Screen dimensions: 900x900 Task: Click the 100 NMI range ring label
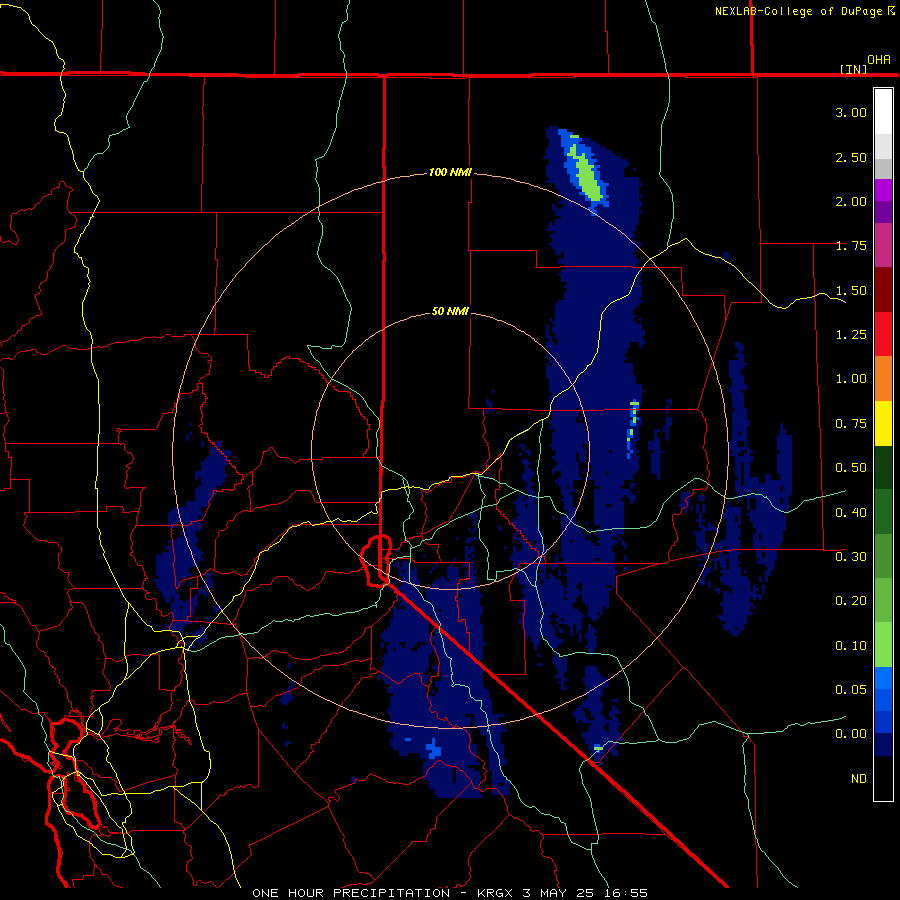(450, 172)
